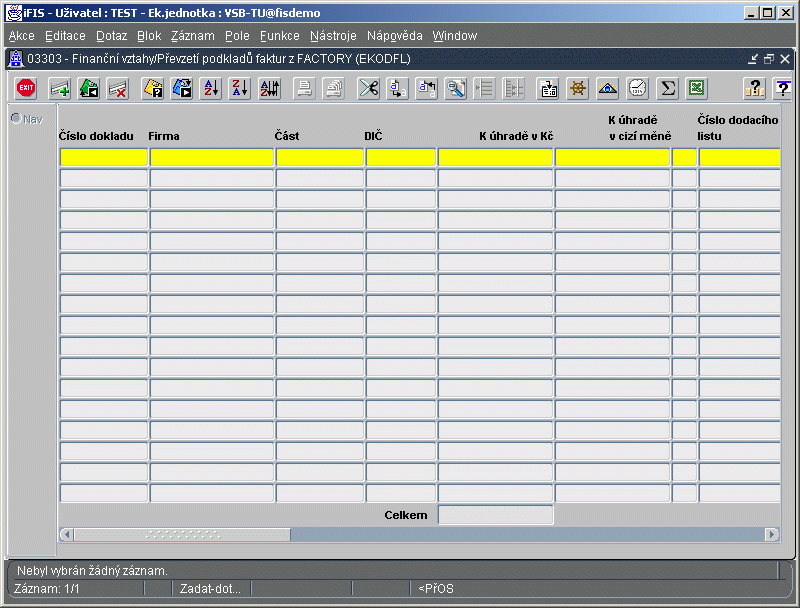
Task: Open the Blok menu
Action: point(149,36)
